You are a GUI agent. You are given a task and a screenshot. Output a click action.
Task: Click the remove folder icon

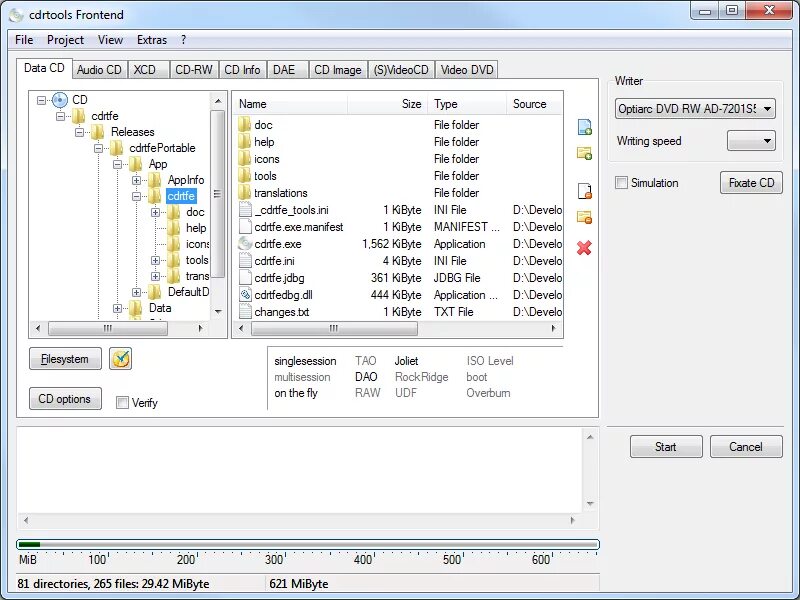click(584, 217)
